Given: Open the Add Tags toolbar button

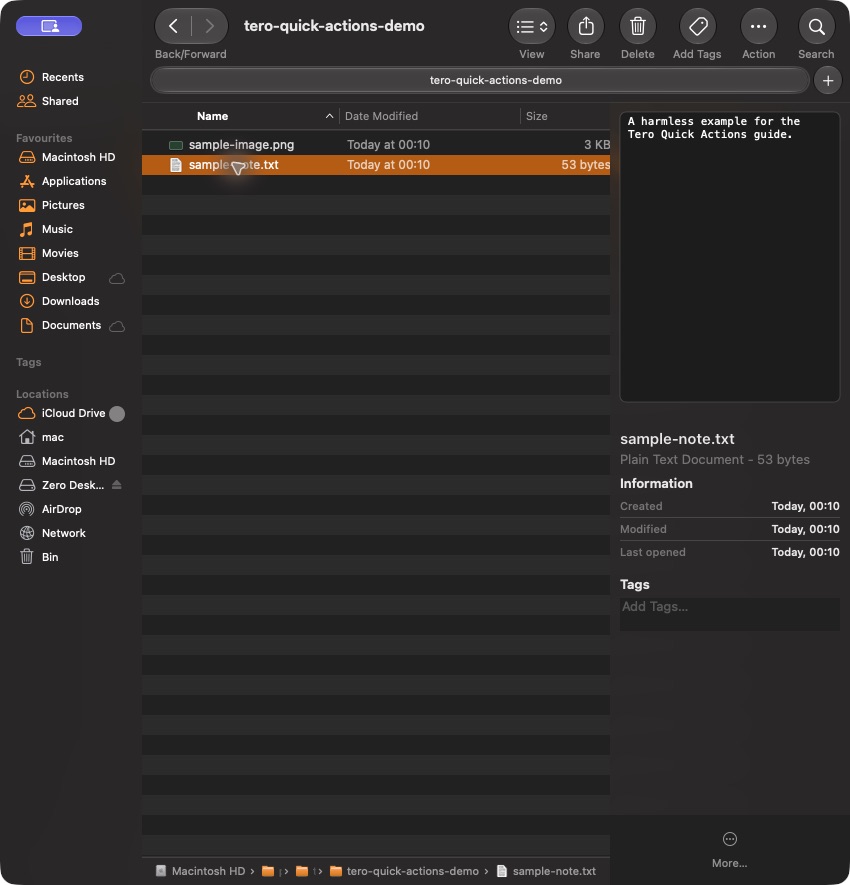Looking at the screenshot, I should (698, 27).
